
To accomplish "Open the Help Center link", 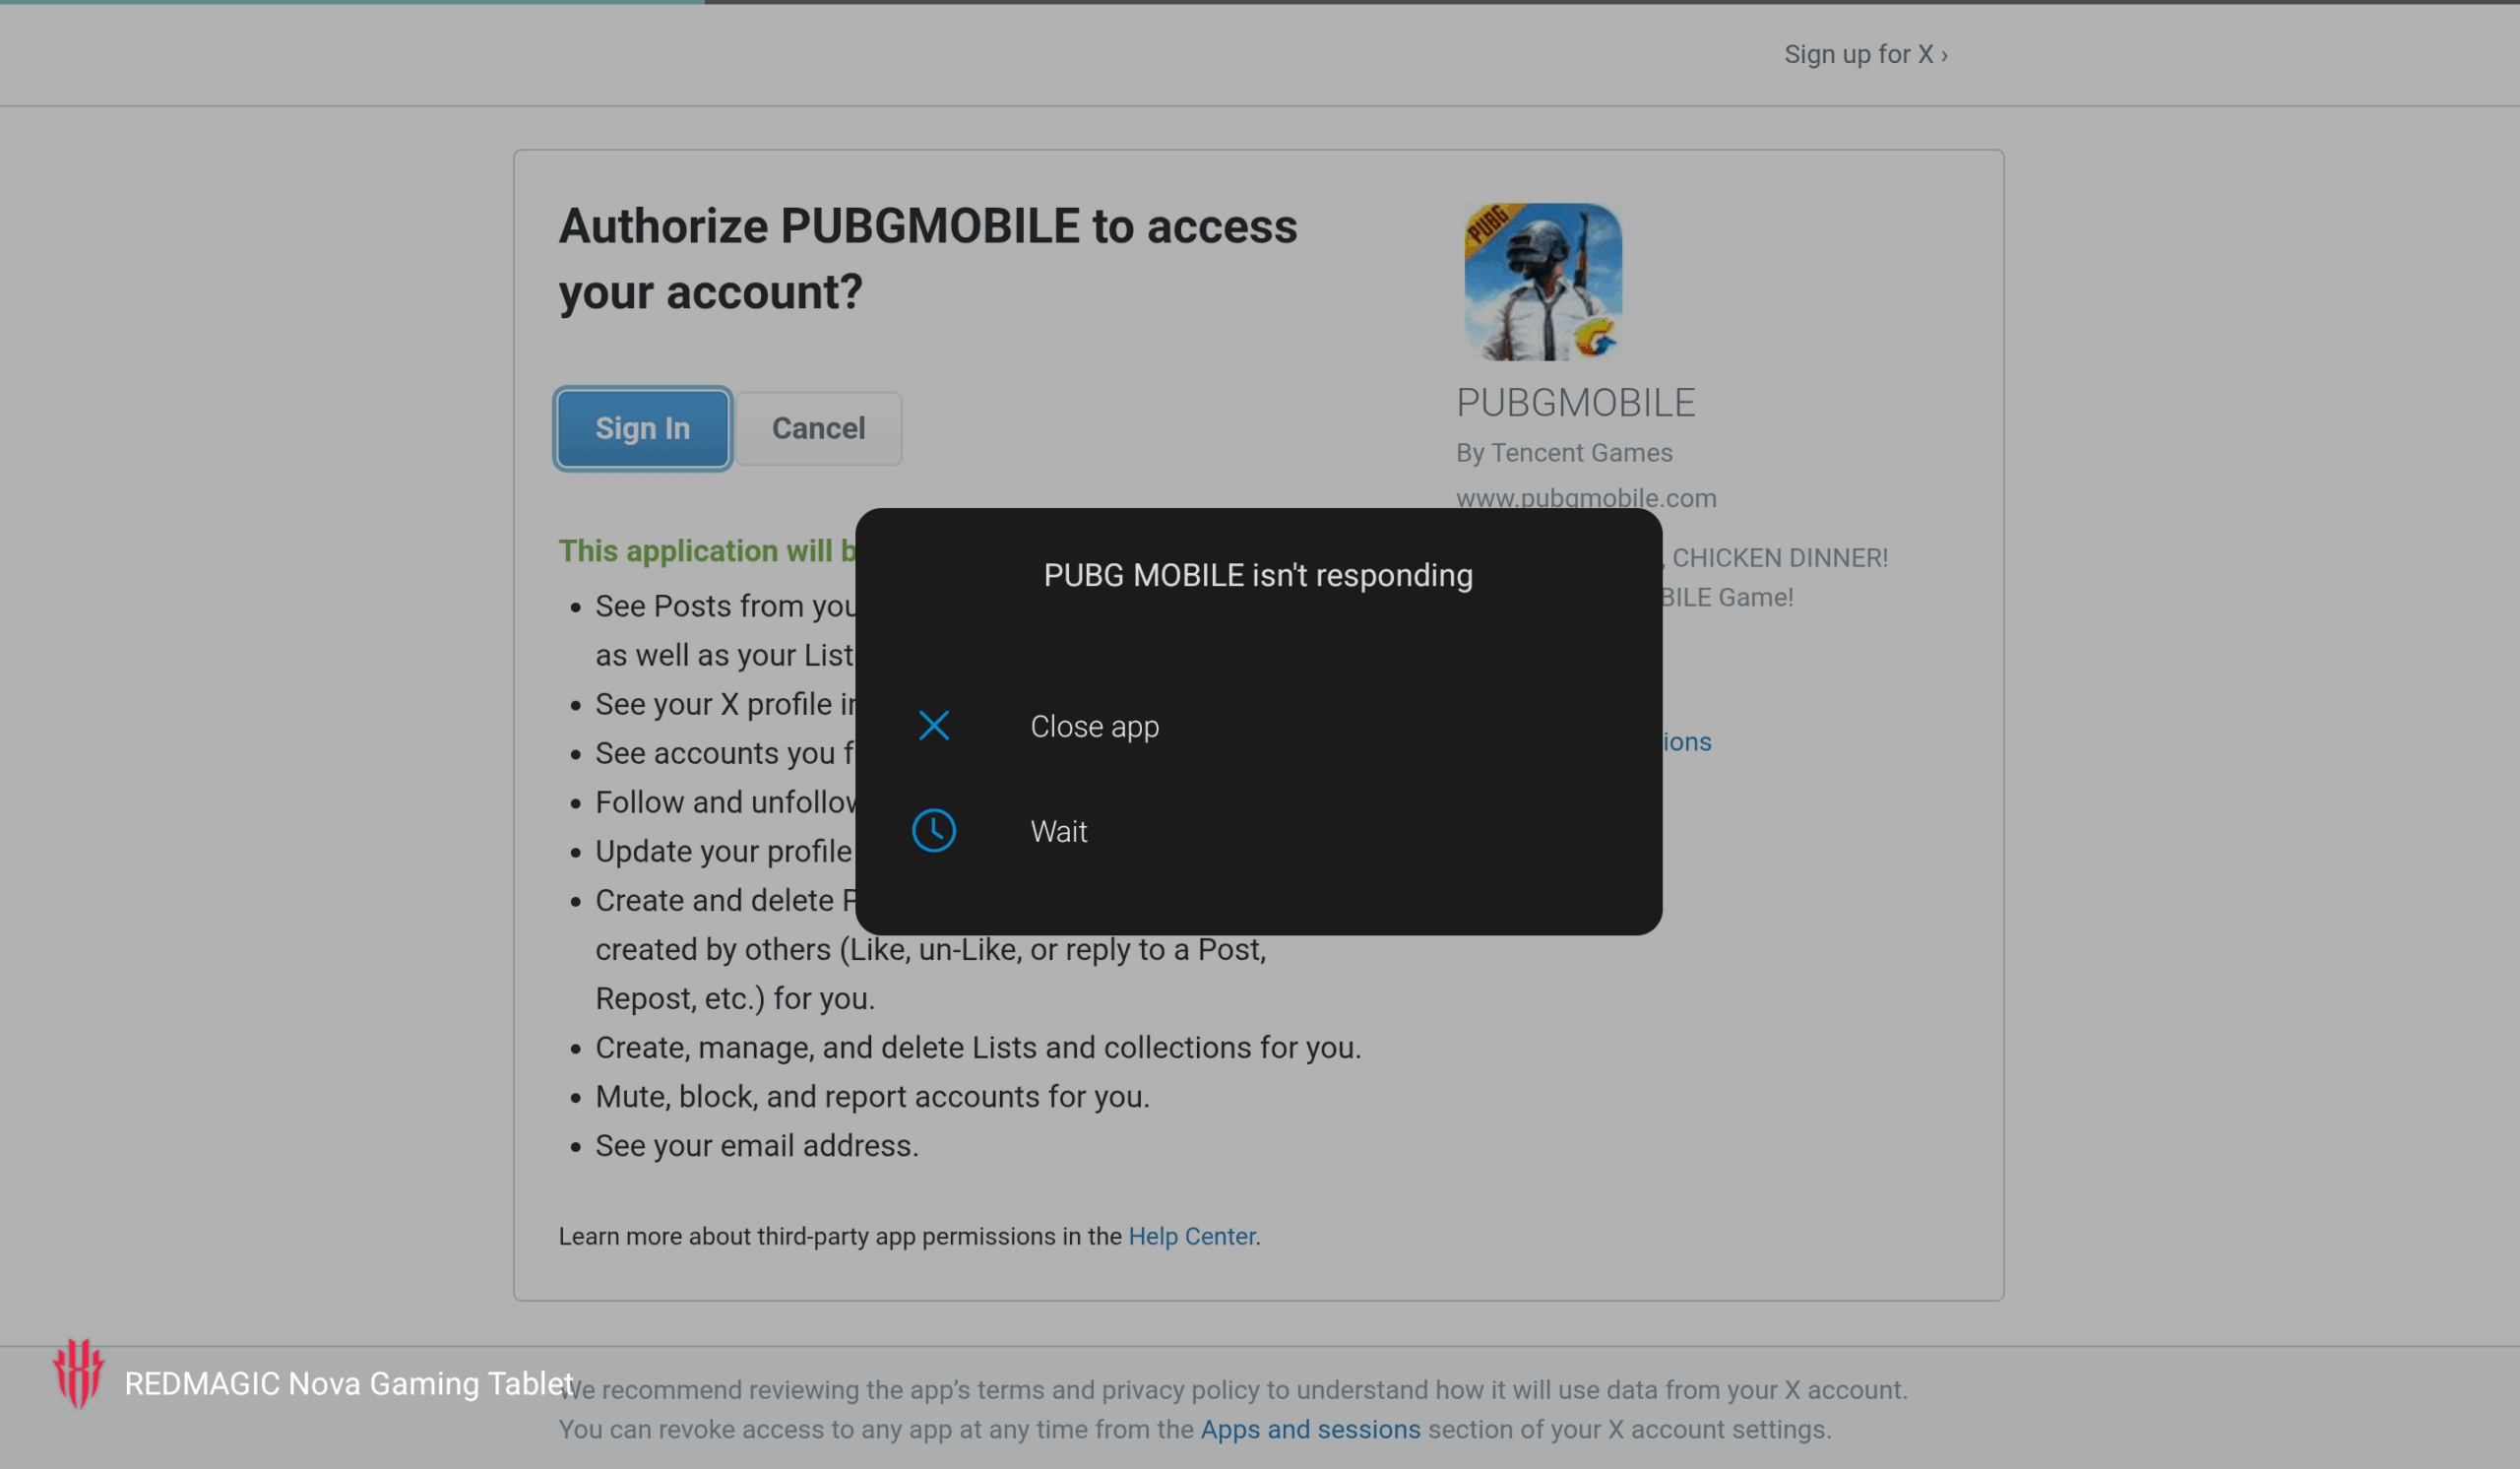I will click(x=1191, y=1236).
